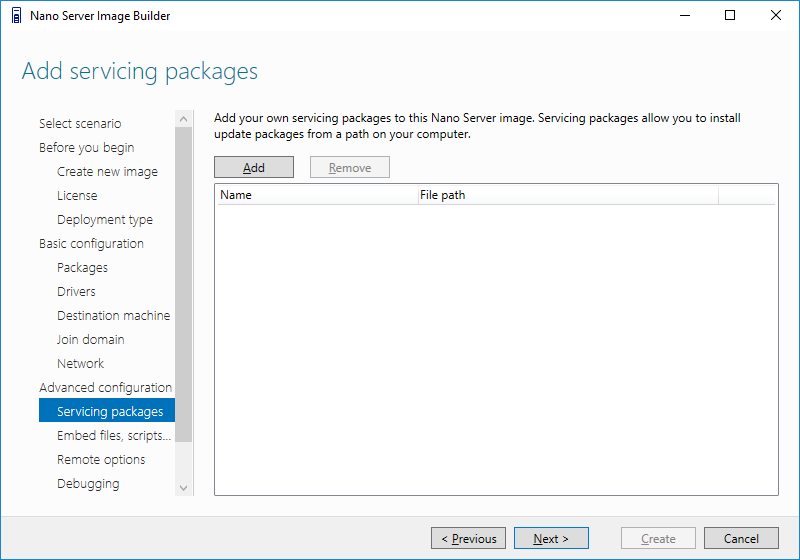Open the Packages step
This screenshot has width=800, height=560.
(82, 267)
